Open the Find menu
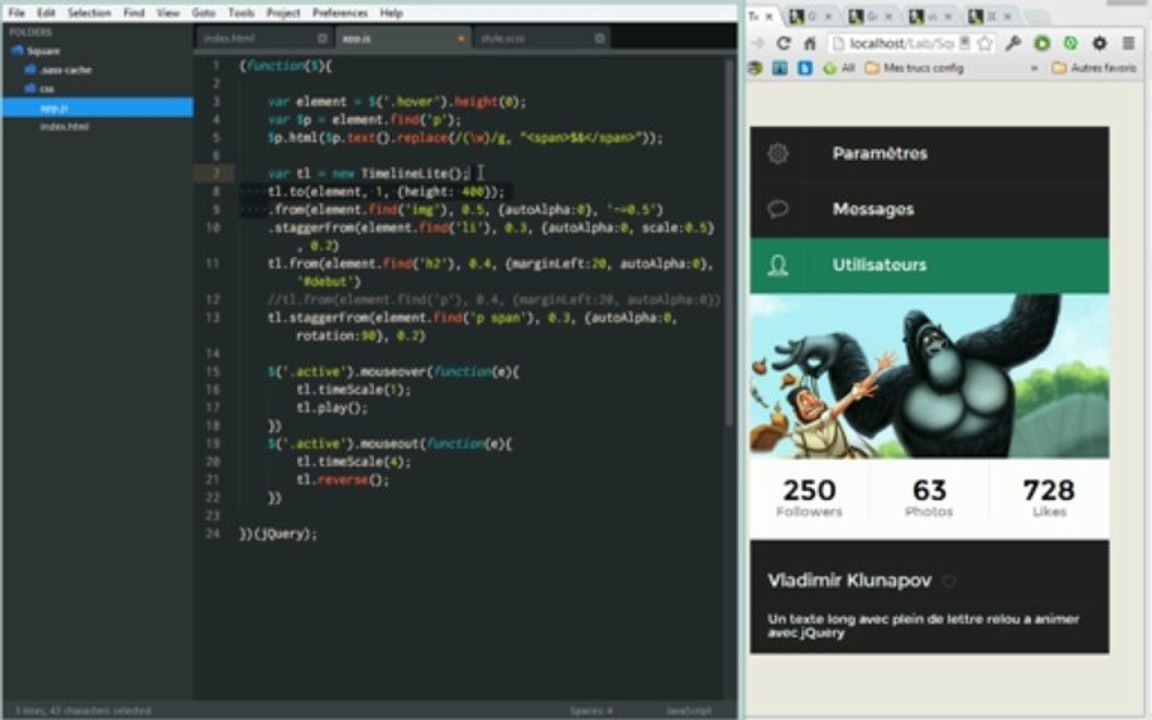This screenshot has height=720, width=1152. tap(134, 12)
